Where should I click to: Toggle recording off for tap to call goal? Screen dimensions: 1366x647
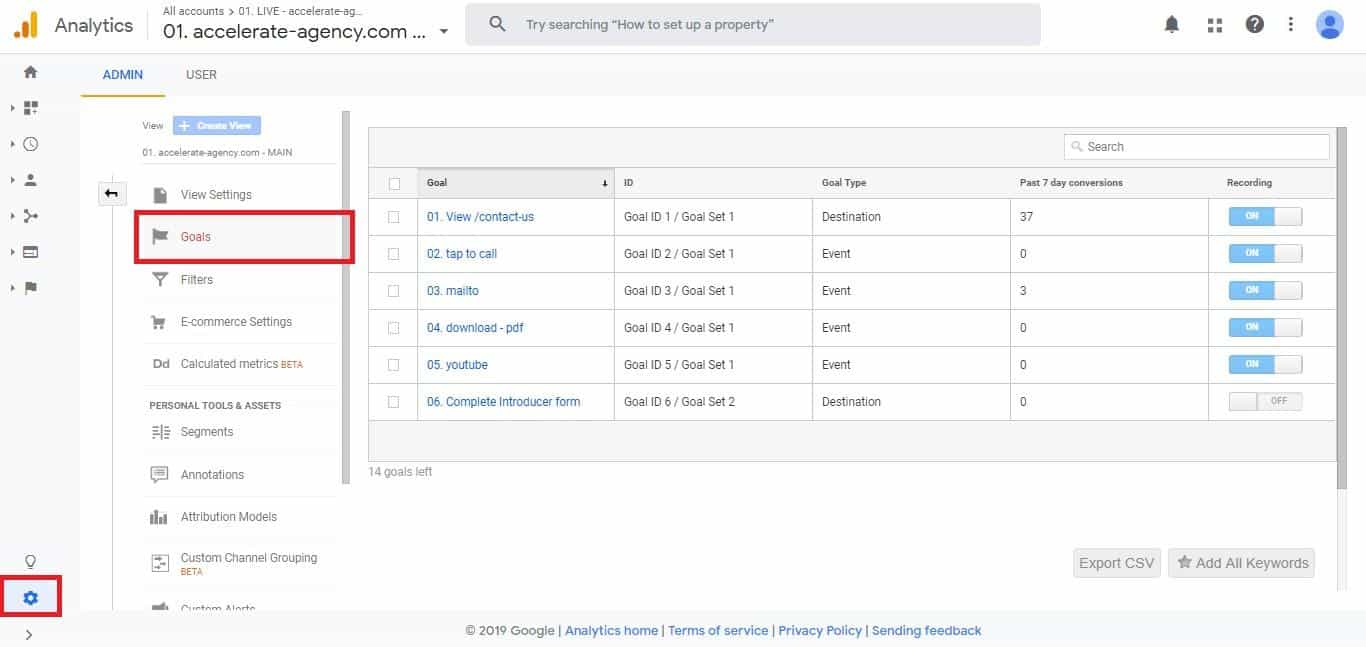click(1265, 254)
